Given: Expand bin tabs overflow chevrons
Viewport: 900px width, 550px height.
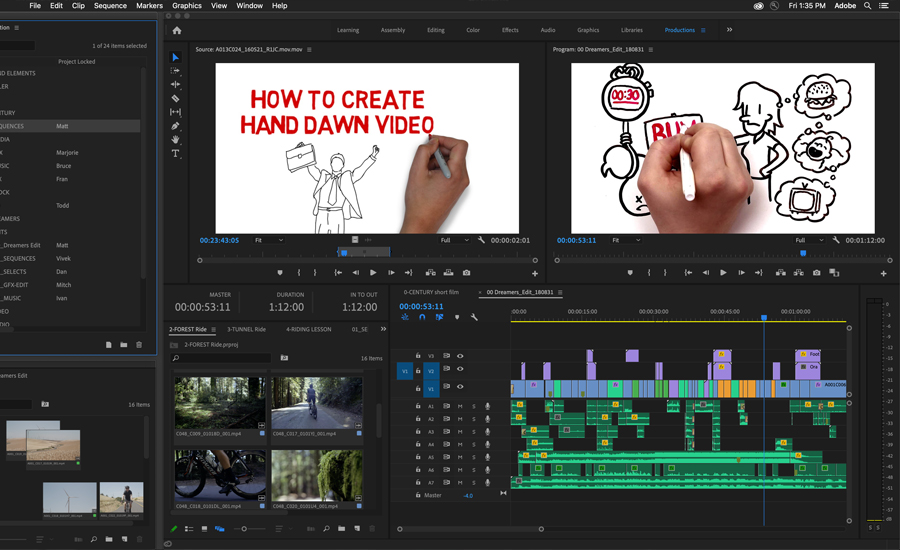Looking at the screenshot, I should point(383,329).
